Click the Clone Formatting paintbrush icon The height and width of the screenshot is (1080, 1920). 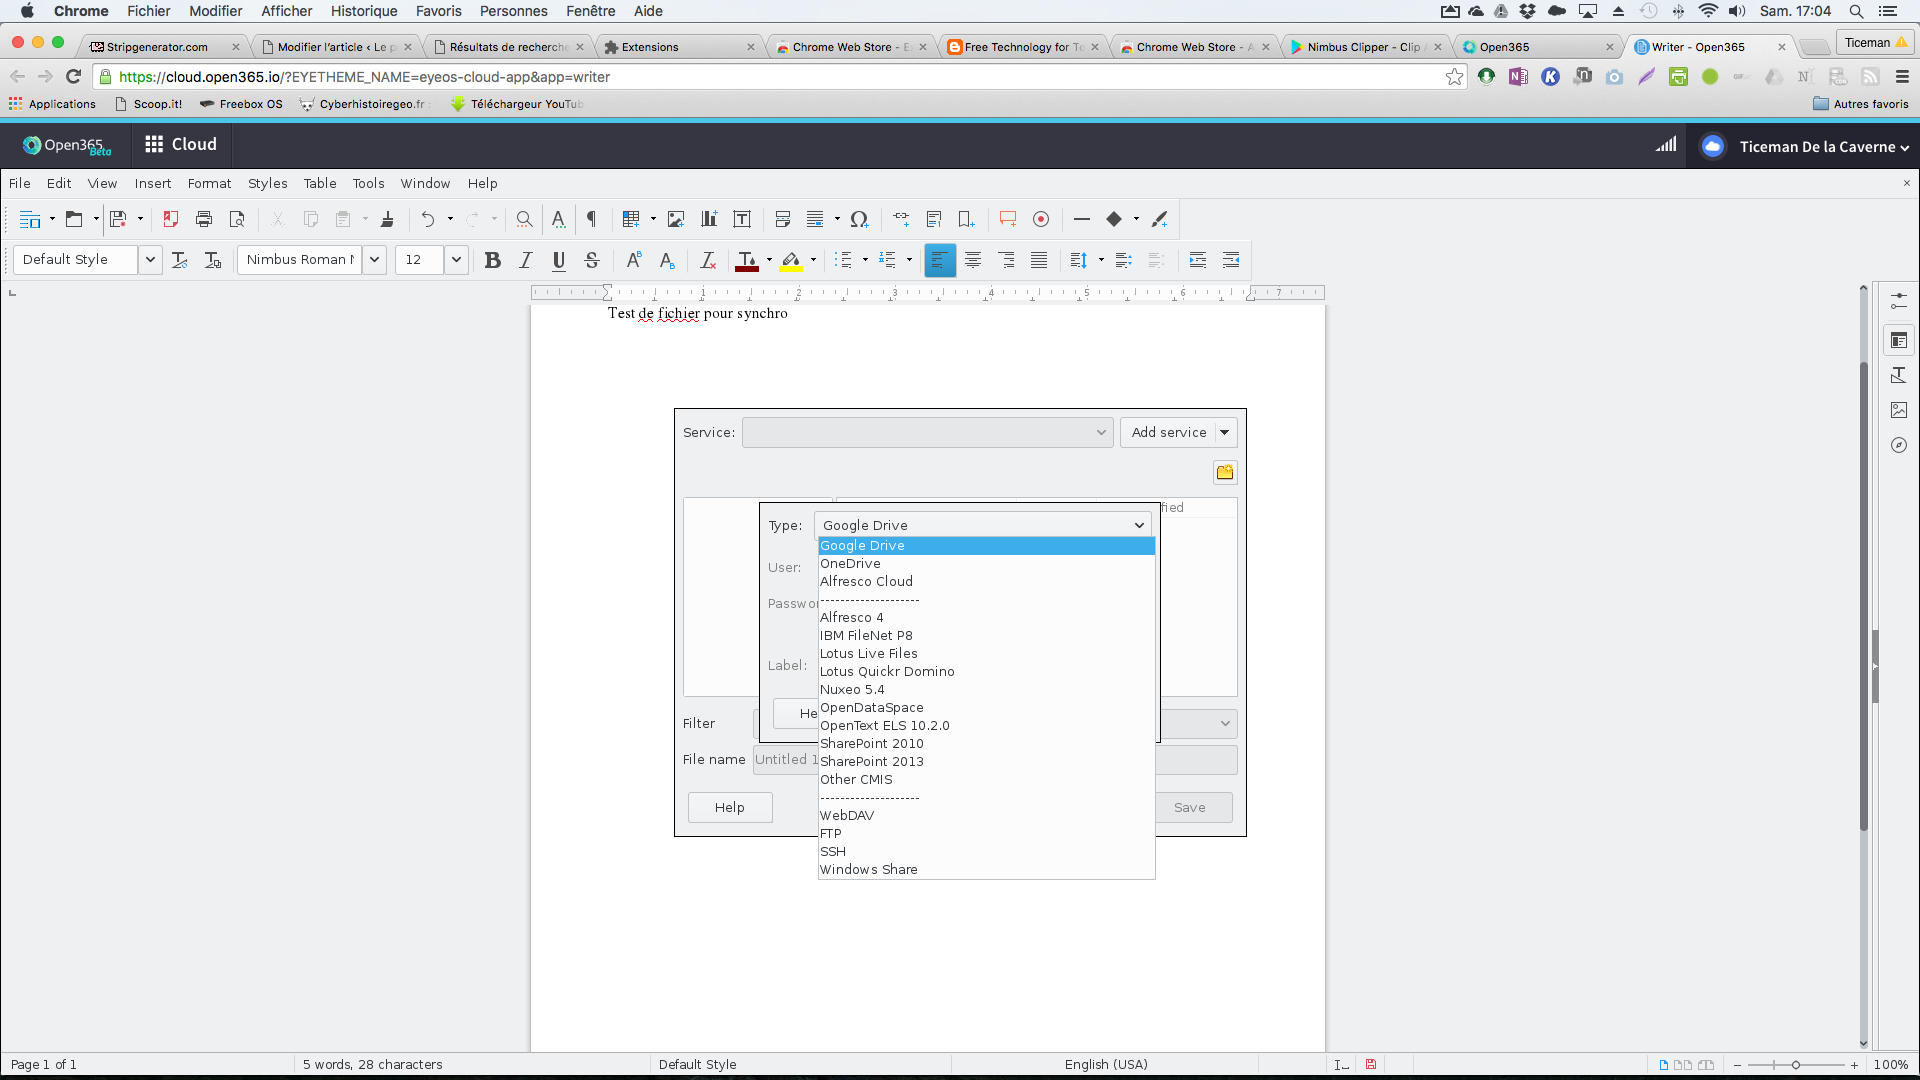click(x=387, y=219)
